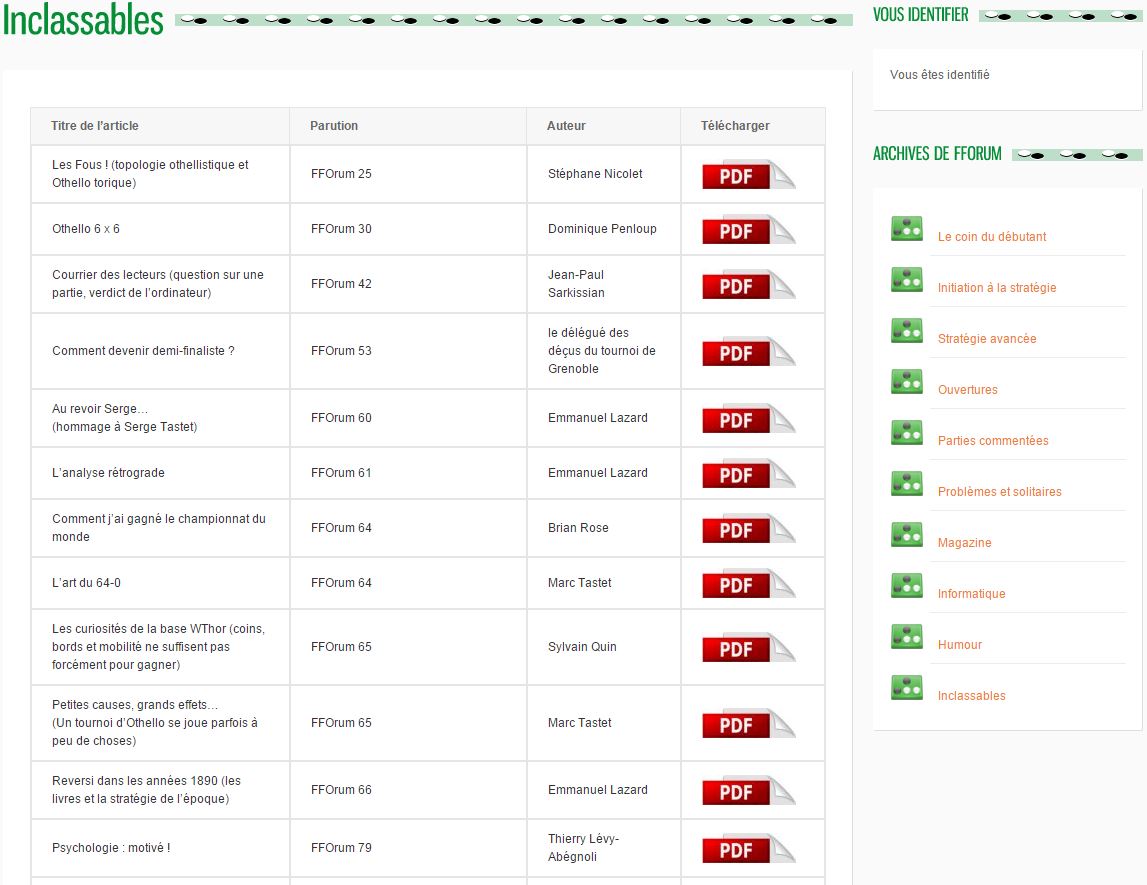Open the Stratégie avancée category
This screenshot has width=1147, height=885.
click(986, 339)
